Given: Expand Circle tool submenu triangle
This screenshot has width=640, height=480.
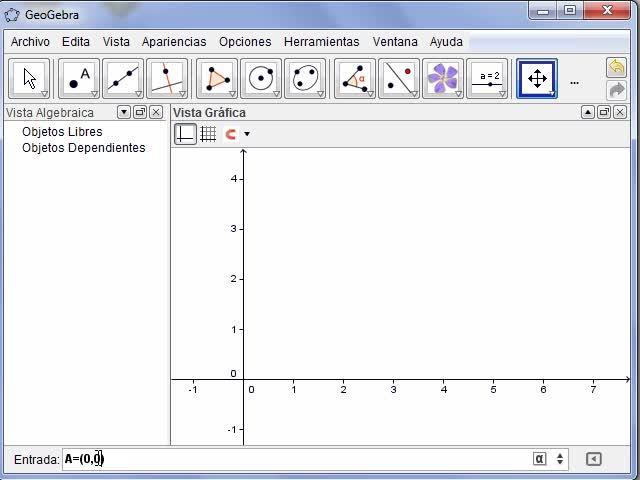Looking at the screenshot, I should point(276,94).
